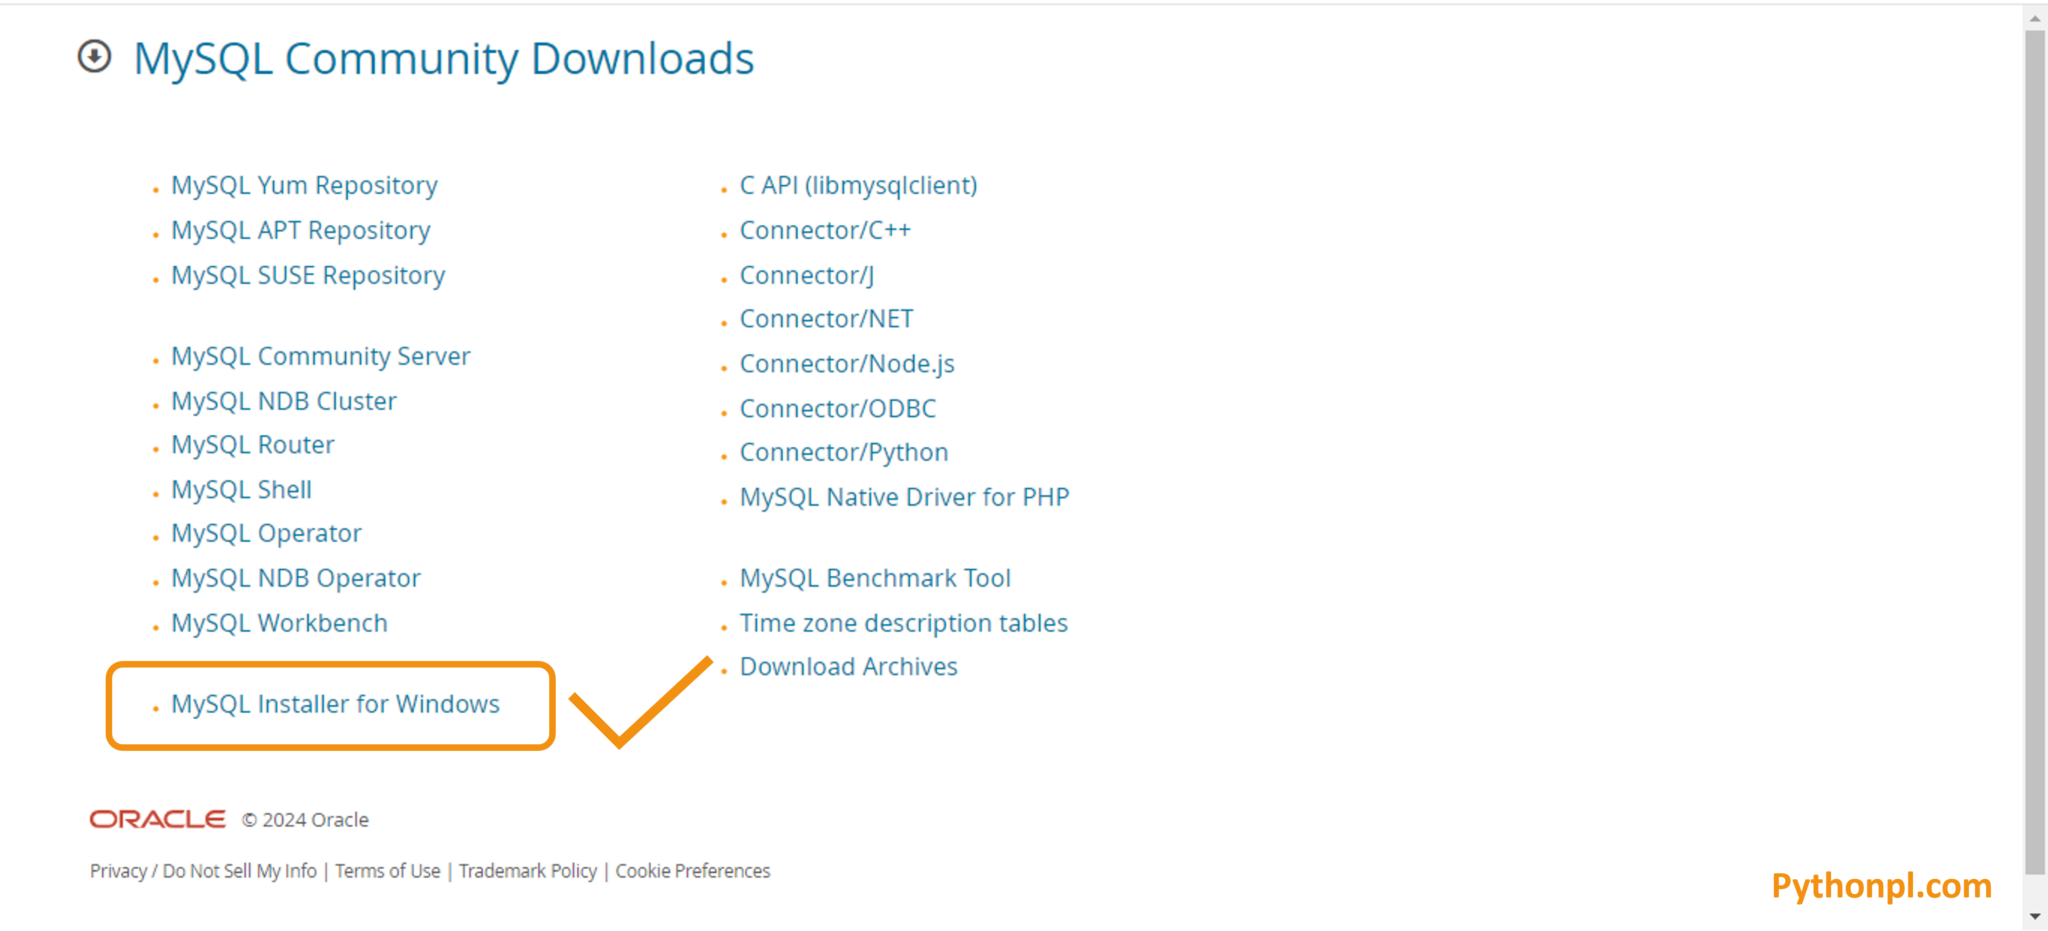The height and width of the screenshot is (931, 2048).
Task: Open Connector/Python downloads
Action: point(843,452)
